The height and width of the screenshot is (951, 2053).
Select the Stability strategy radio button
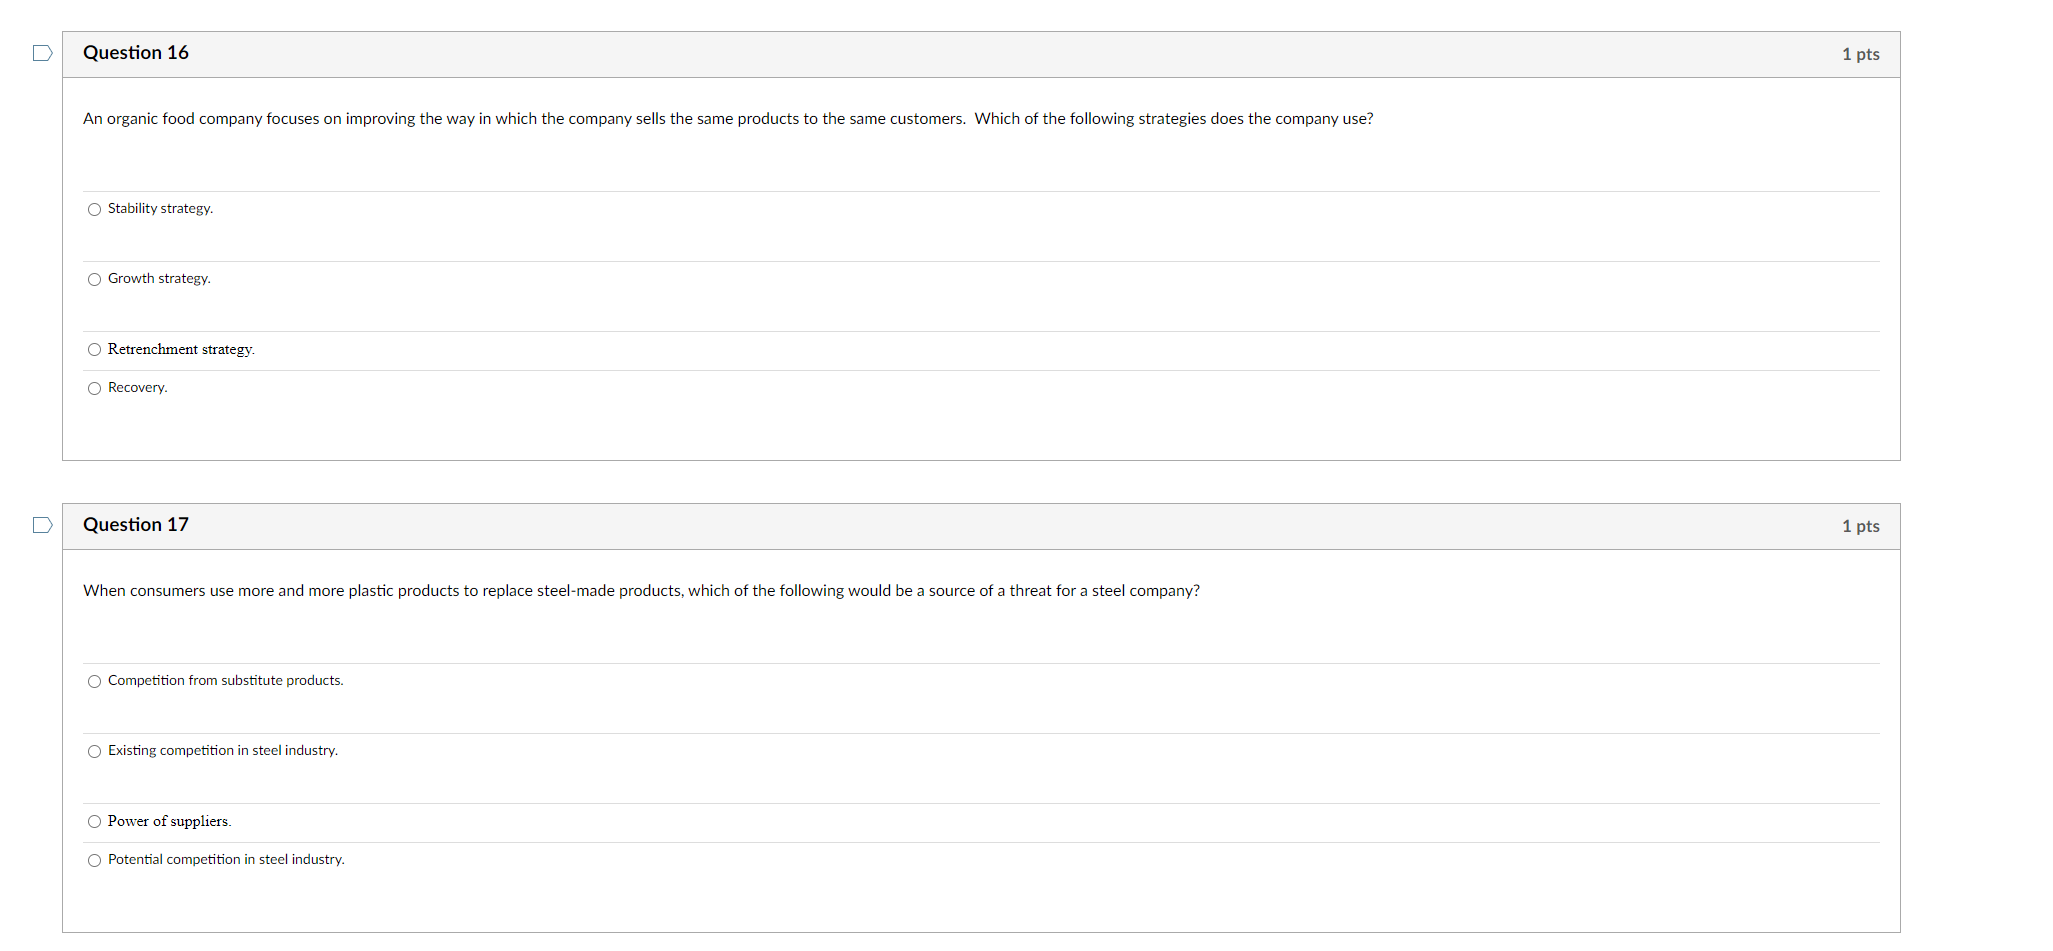94,209
